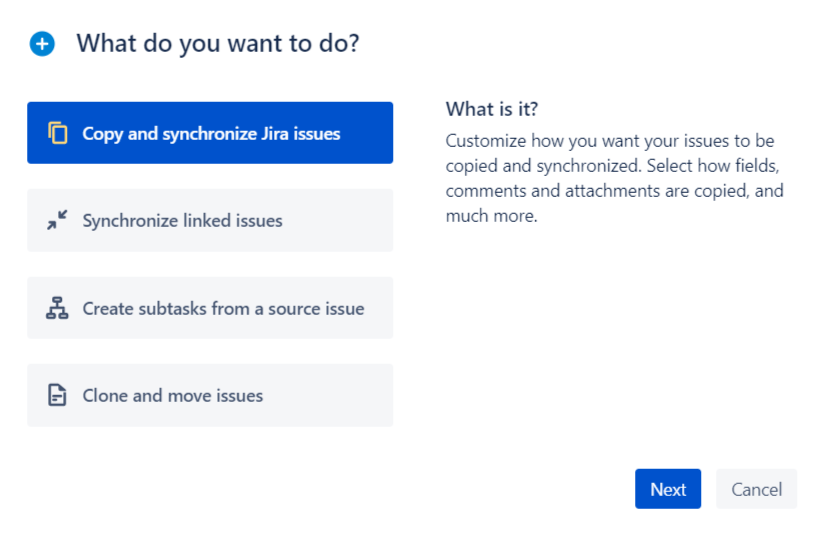Click the inward arrows synchronize icon
The height and width of the screenshot is (535, 832).
pyautogui.click(x=58, y=221)
